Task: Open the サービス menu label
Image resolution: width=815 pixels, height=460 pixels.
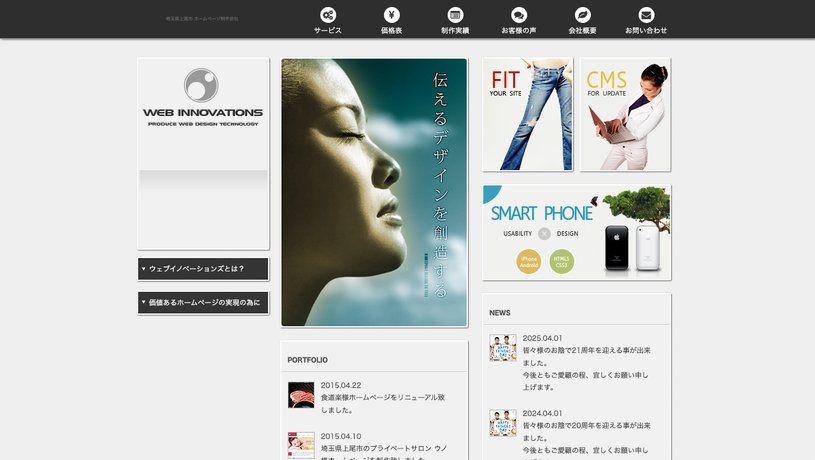Action: (328, 31)
